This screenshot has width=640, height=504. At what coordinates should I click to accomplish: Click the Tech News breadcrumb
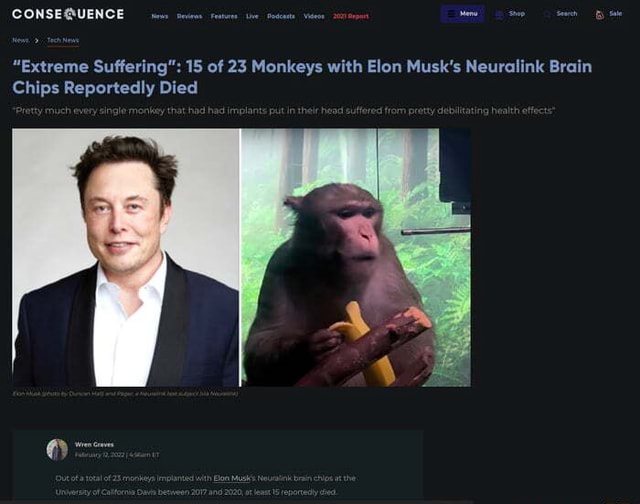(x=63, y=40)
